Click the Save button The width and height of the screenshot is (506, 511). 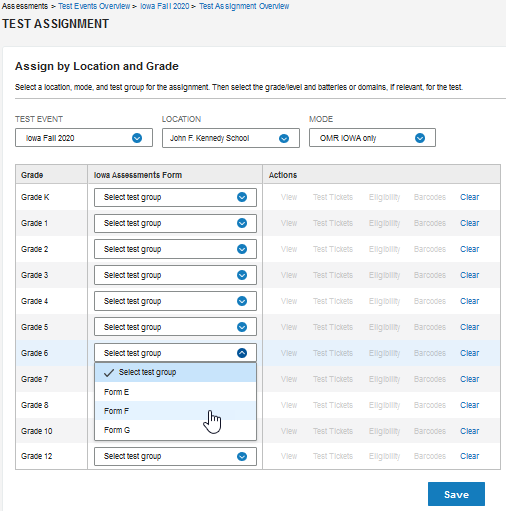point(456,494)
